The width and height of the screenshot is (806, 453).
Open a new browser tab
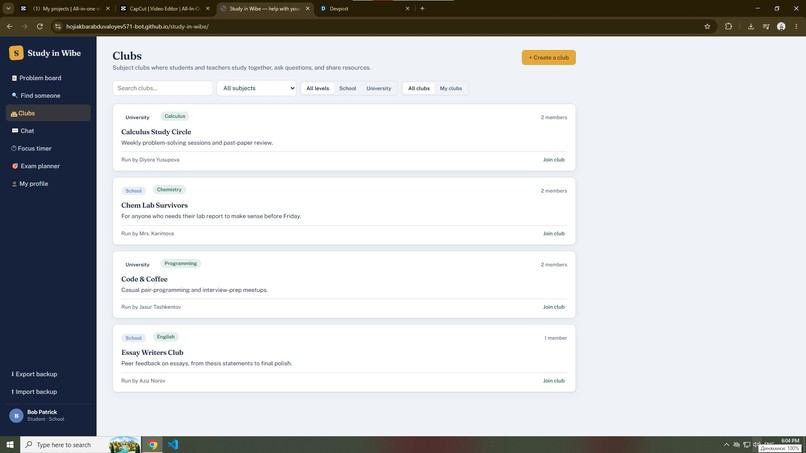click(x=422, y=9)
